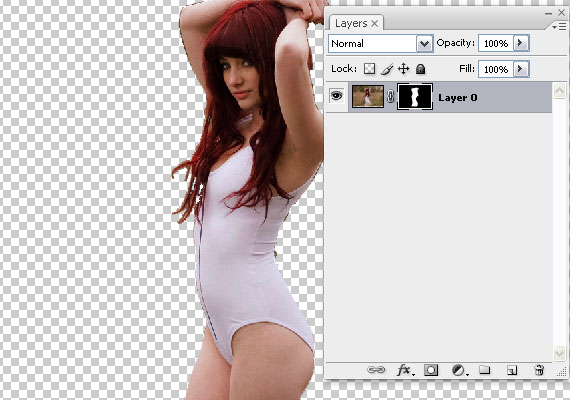Click the Delete layer trash icon
This screenshot has height=400, width=570.
539,370
